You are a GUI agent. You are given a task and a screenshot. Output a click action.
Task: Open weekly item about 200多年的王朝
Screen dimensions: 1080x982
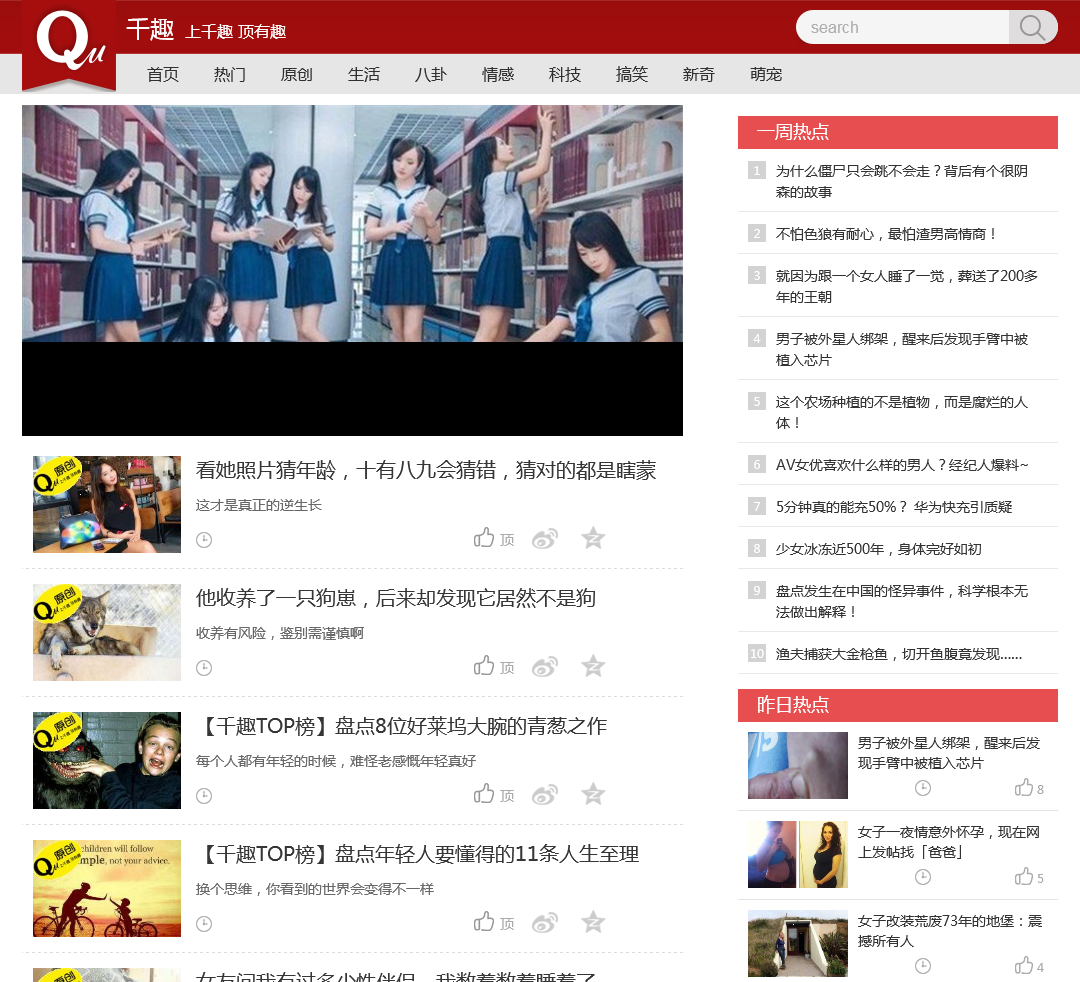pos(906,286)
